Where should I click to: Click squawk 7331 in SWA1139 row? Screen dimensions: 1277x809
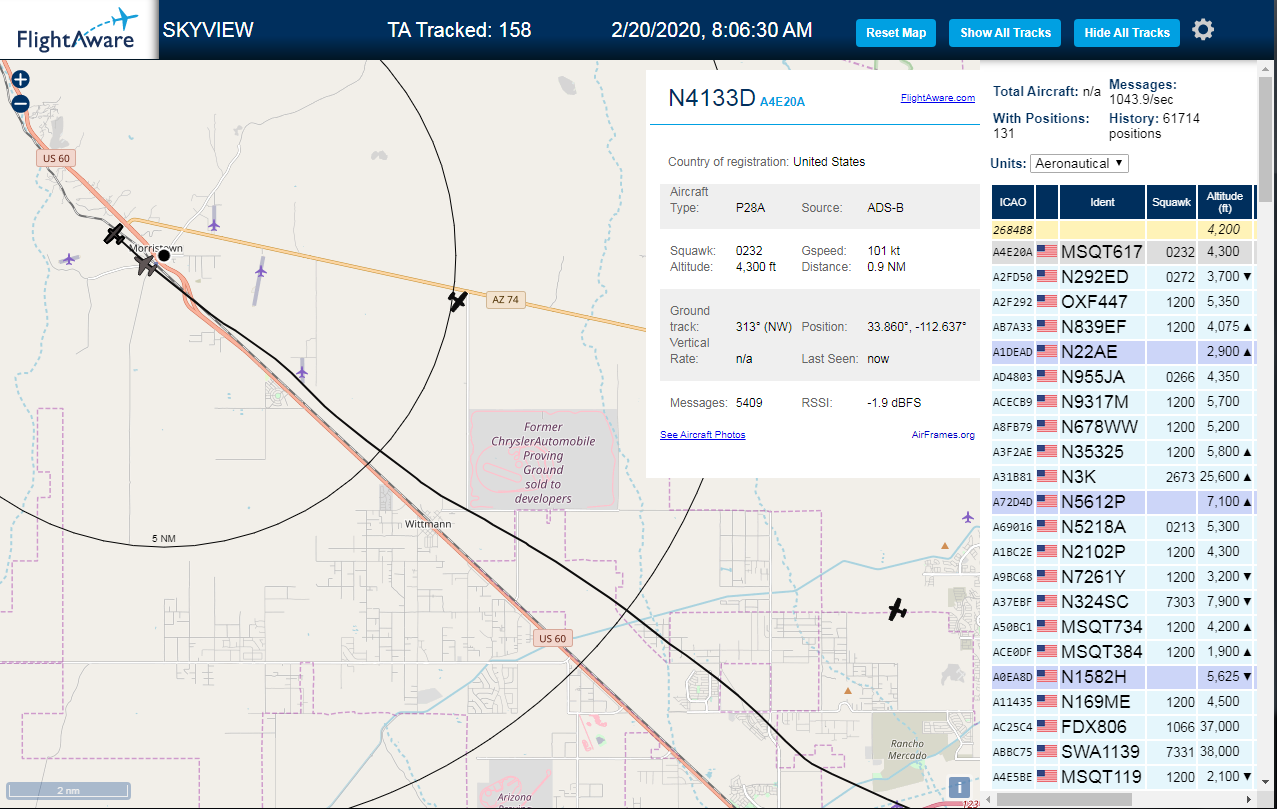pyautogui.click(x=1180, y=752)
